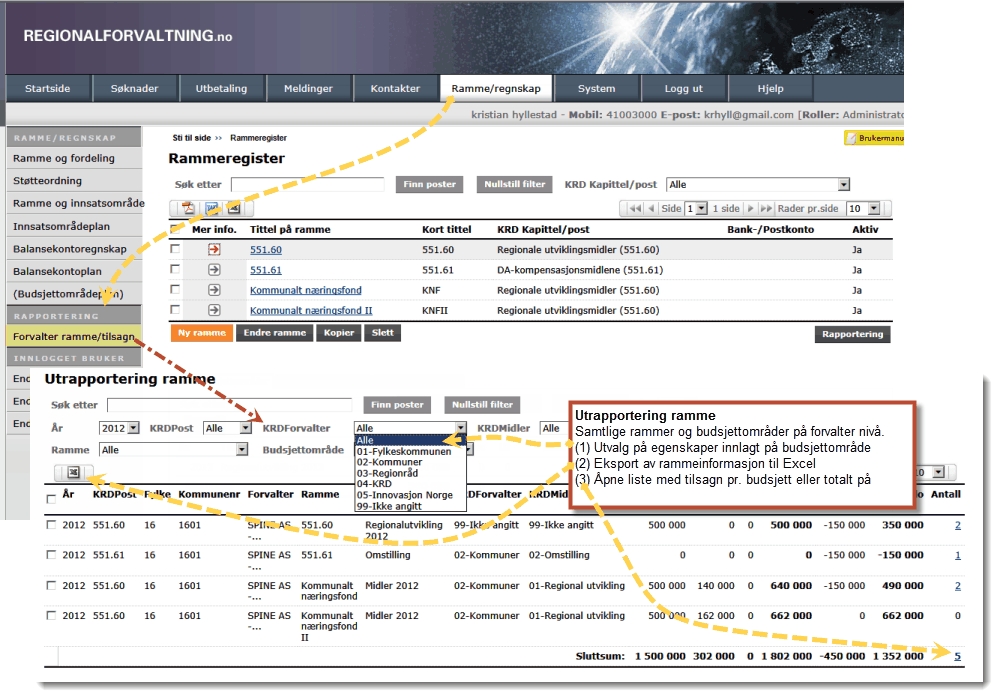This screenshot has width=992, height=691.
Task: Open the Kommunalt næringsfond II link
Action: (x=310, y=310)
